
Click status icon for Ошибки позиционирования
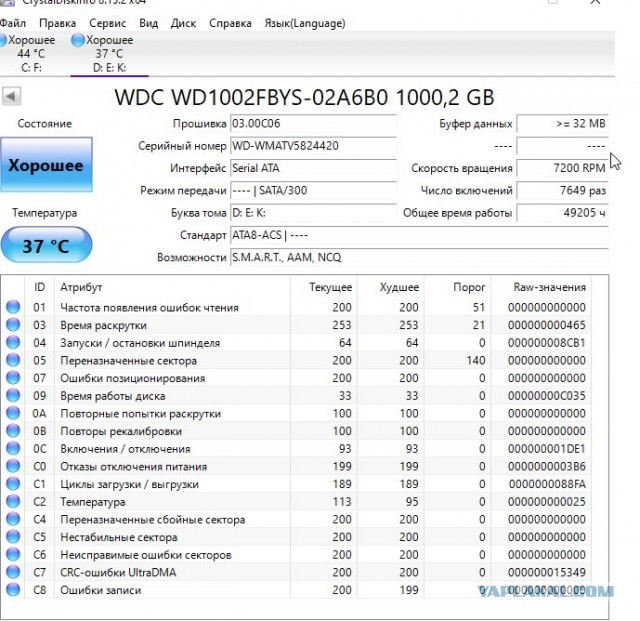13,378
